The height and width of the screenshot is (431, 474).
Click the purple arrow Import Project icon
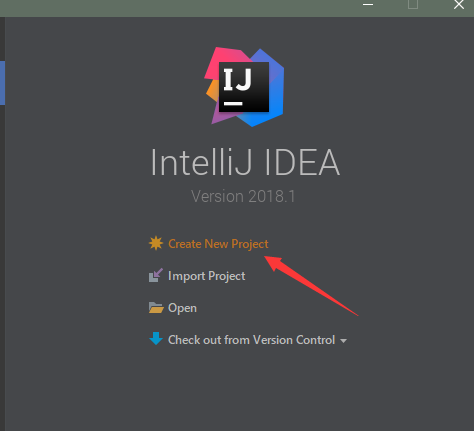coord(156,275)
